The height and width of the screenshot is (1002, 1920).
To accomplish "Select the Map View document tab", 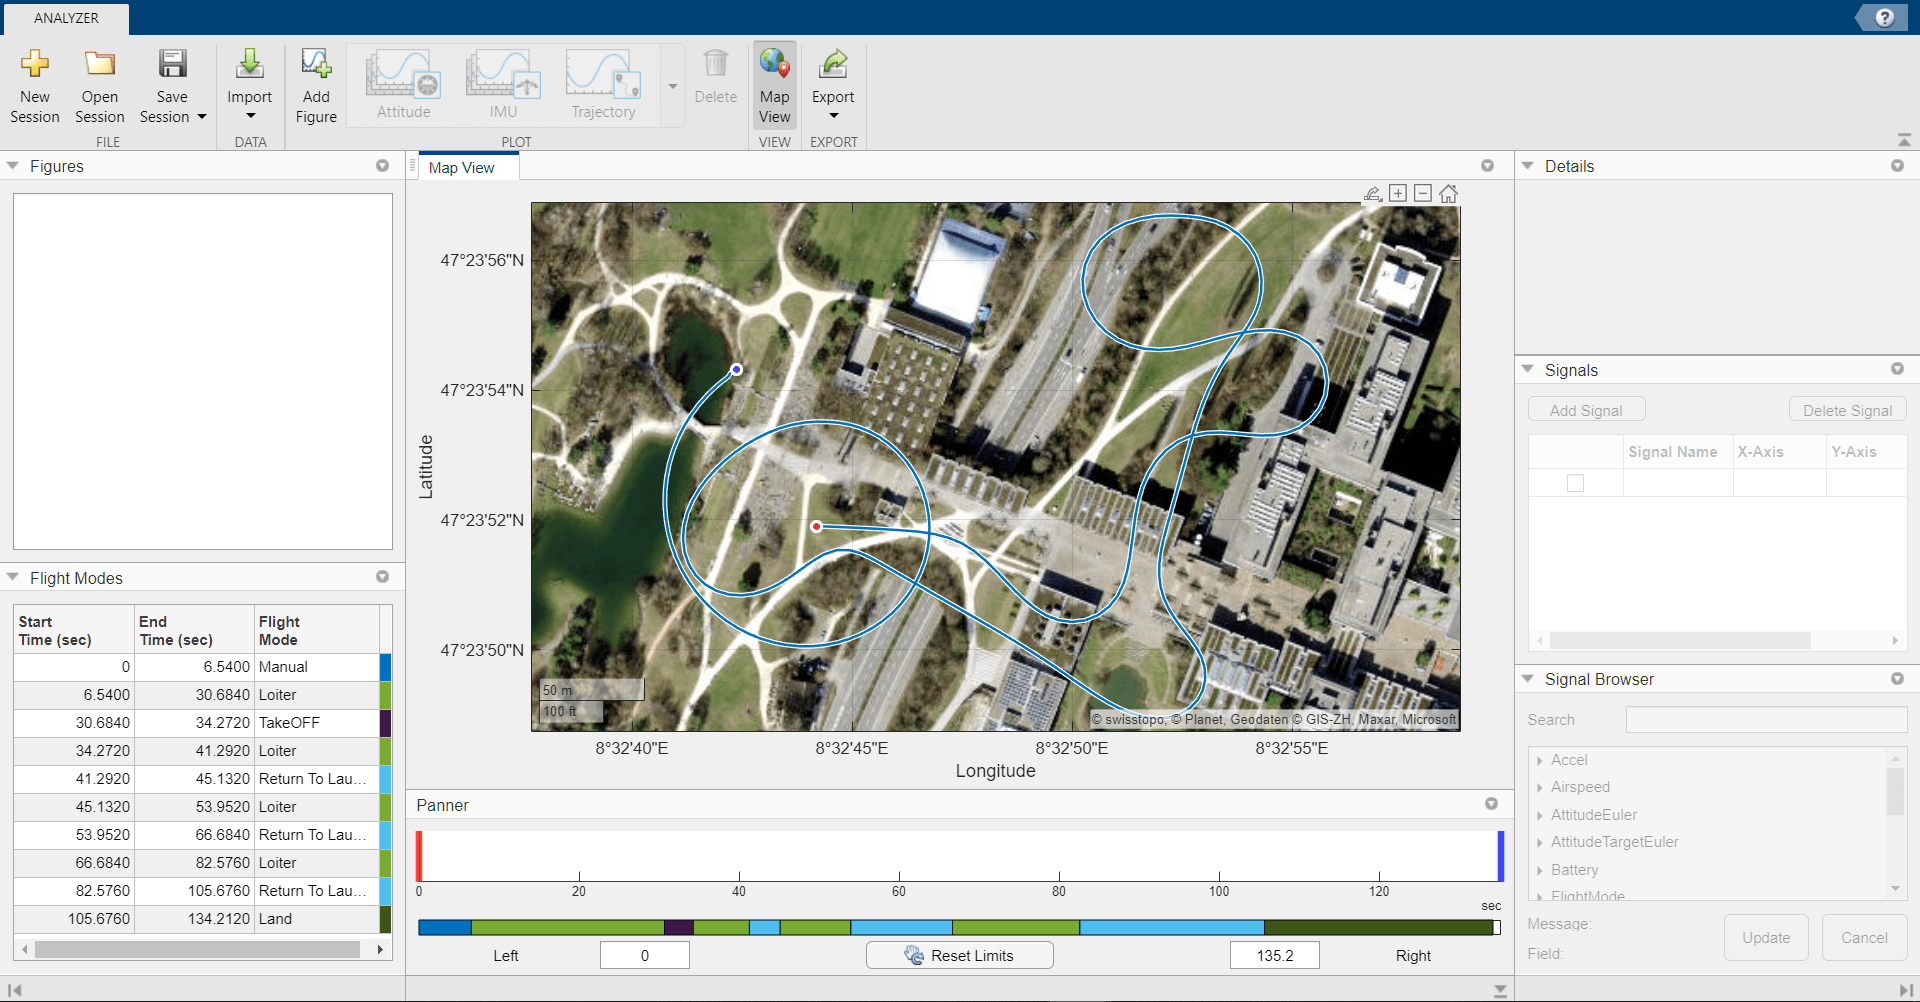I will pyautogui.click(x=462, y=168).
